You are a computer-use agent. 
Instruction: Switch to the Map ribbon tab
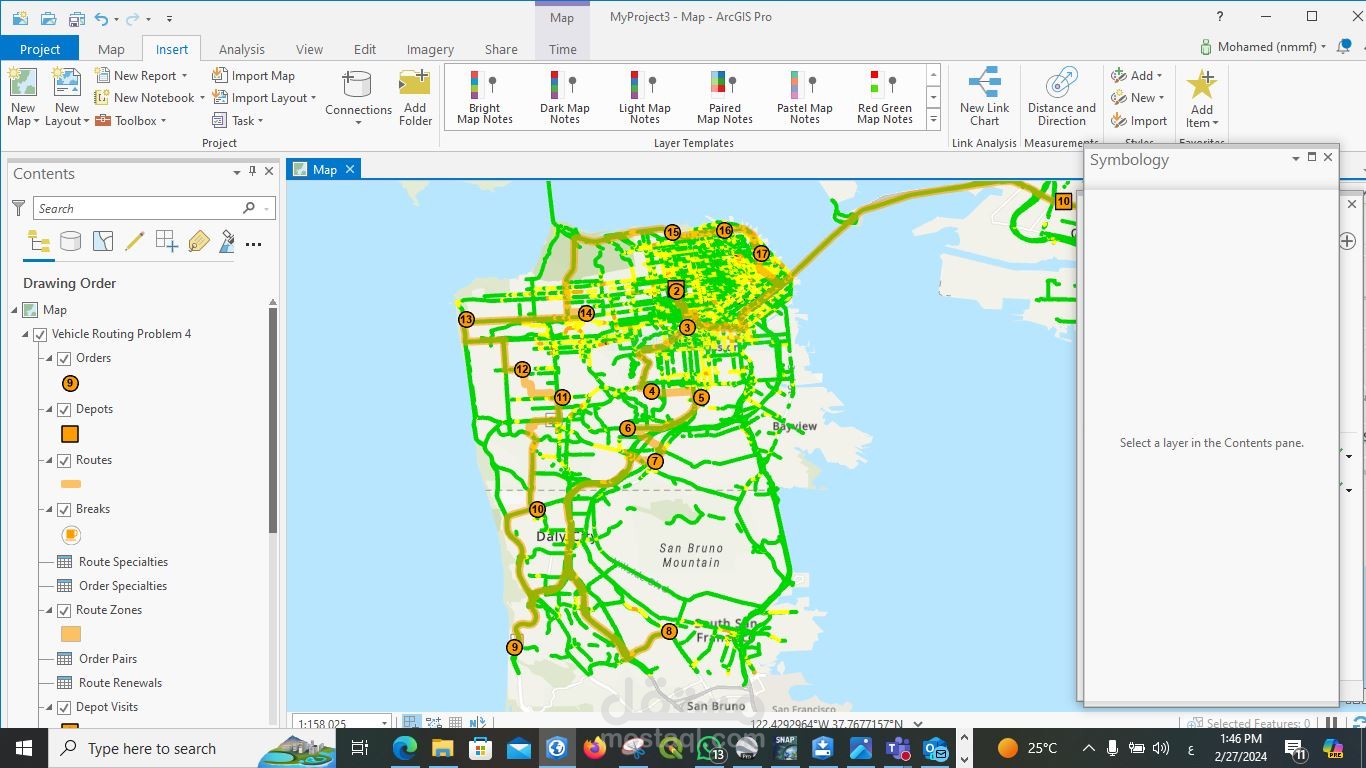[111, 49]
